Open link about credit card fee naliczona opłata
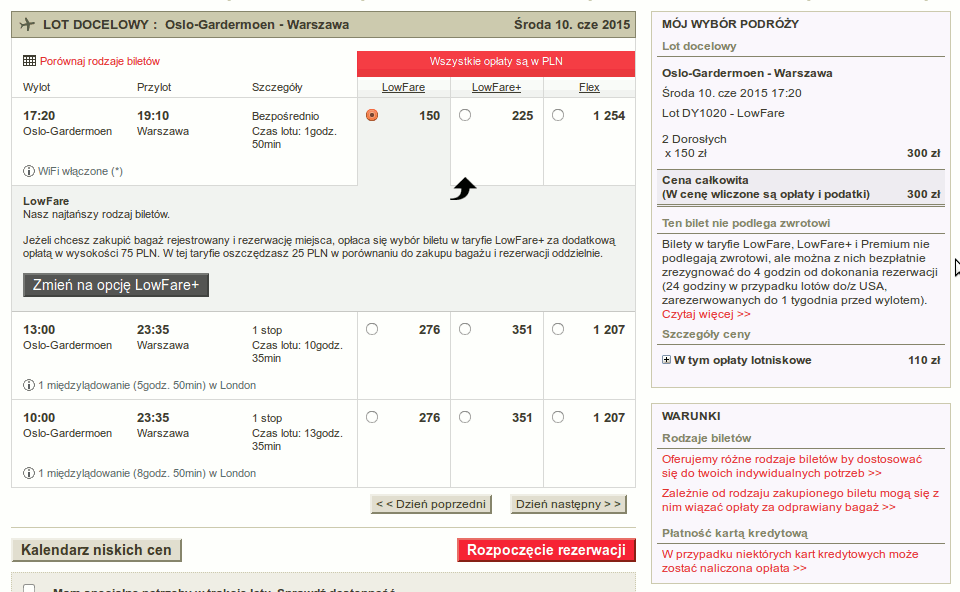 coord(790,561)
